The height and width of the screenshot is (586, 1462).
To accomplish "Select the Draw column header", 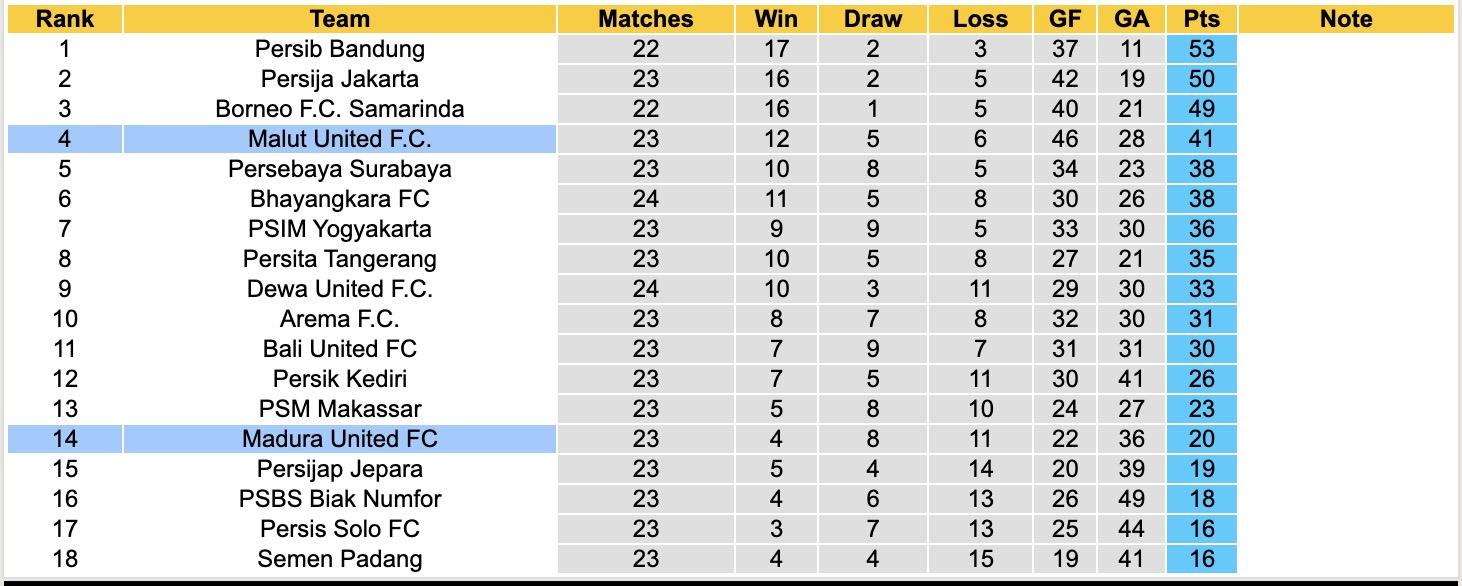I will [x=872, y=19].
